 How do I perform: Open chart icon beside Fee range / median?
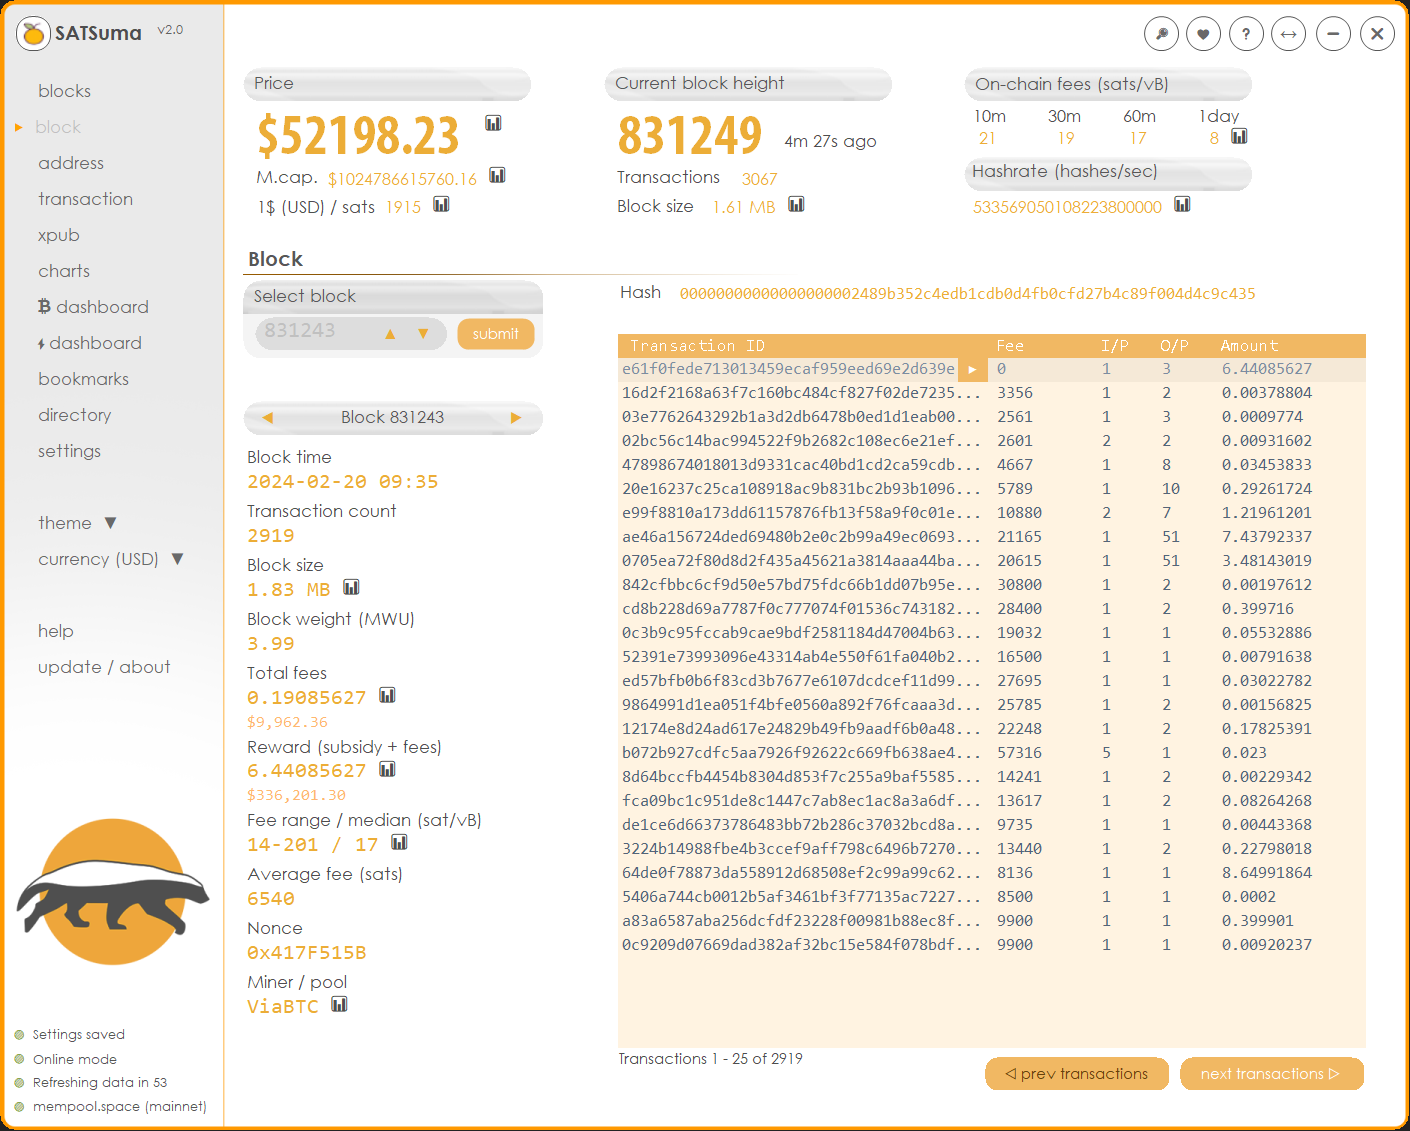399,842
